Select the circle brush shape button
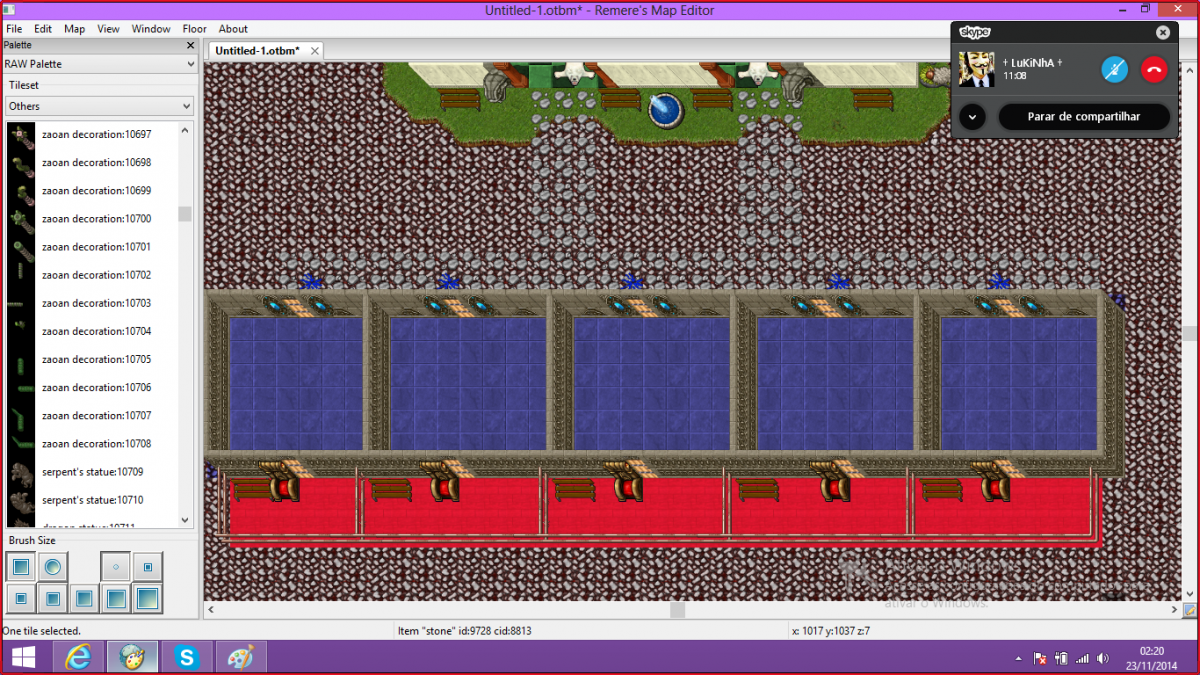This screenshot has width=1200, height=675. (x=53, y=567)
